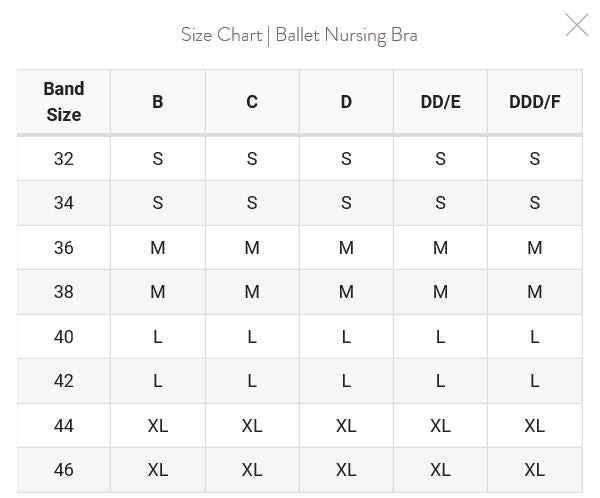Click the DD/E cup column header

[x=440, y=102]
